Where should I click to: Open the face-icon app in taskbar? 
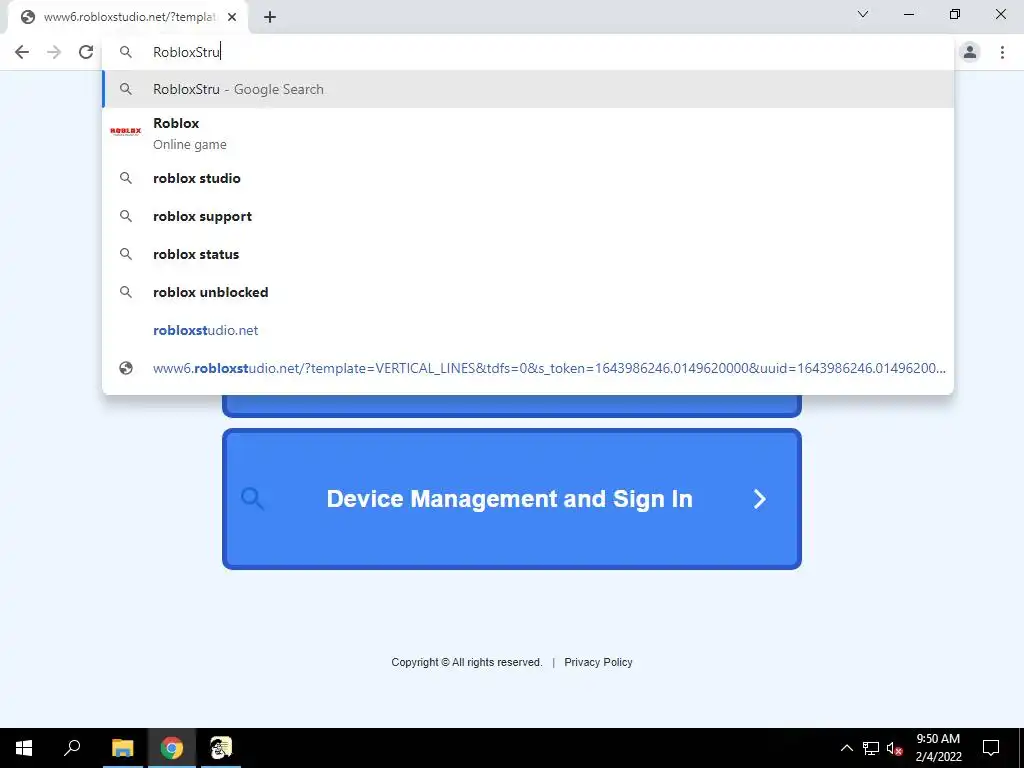221,748
